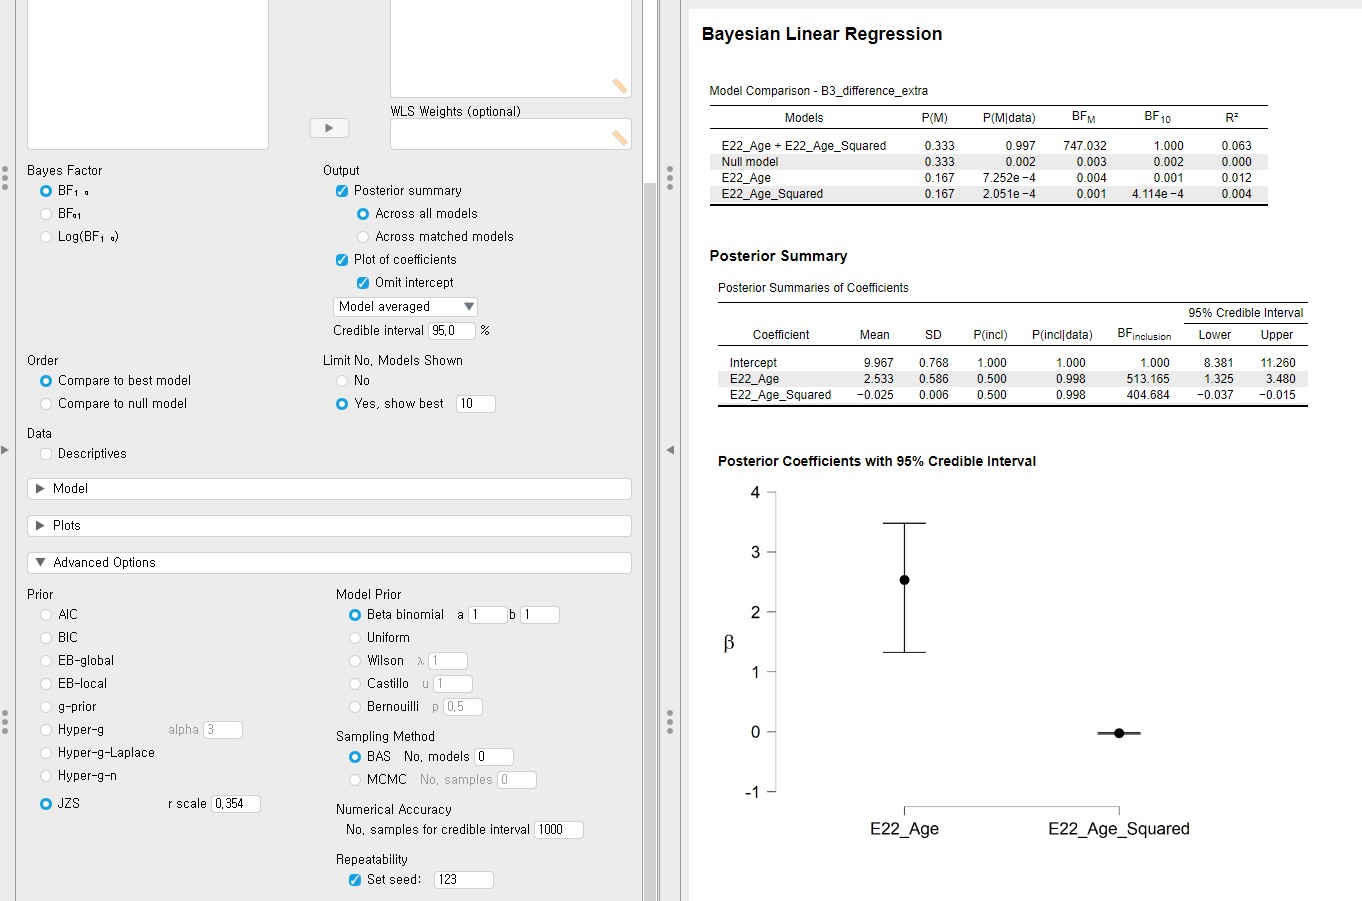Click the eraser icon in WLS Weights field
Image resolution: width=1362 pixels, height=901 pixels.
(620, 138)
